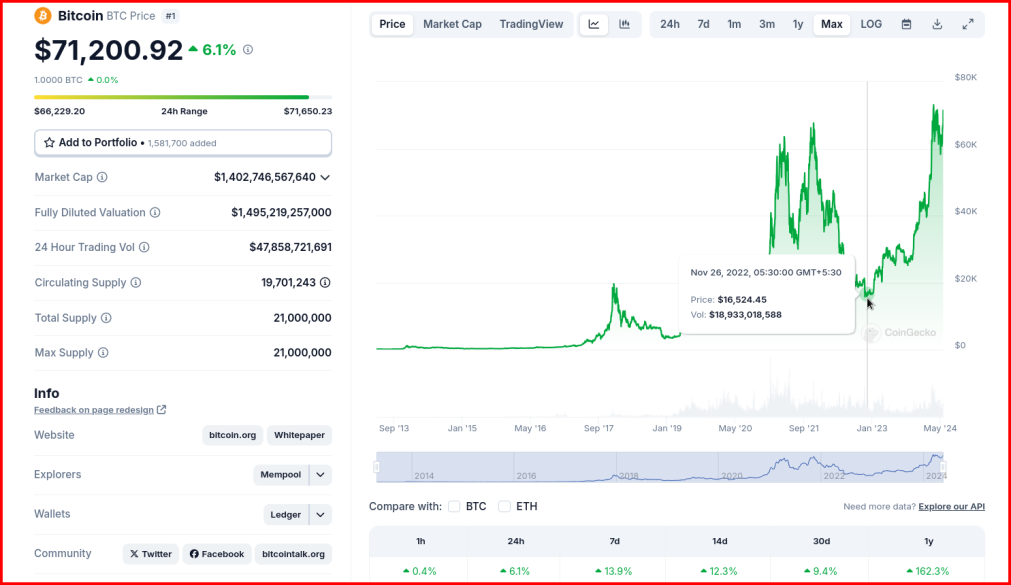Click the left handle of chart range navigator
Screen dimensions: 1011x585
pos(377,467)
